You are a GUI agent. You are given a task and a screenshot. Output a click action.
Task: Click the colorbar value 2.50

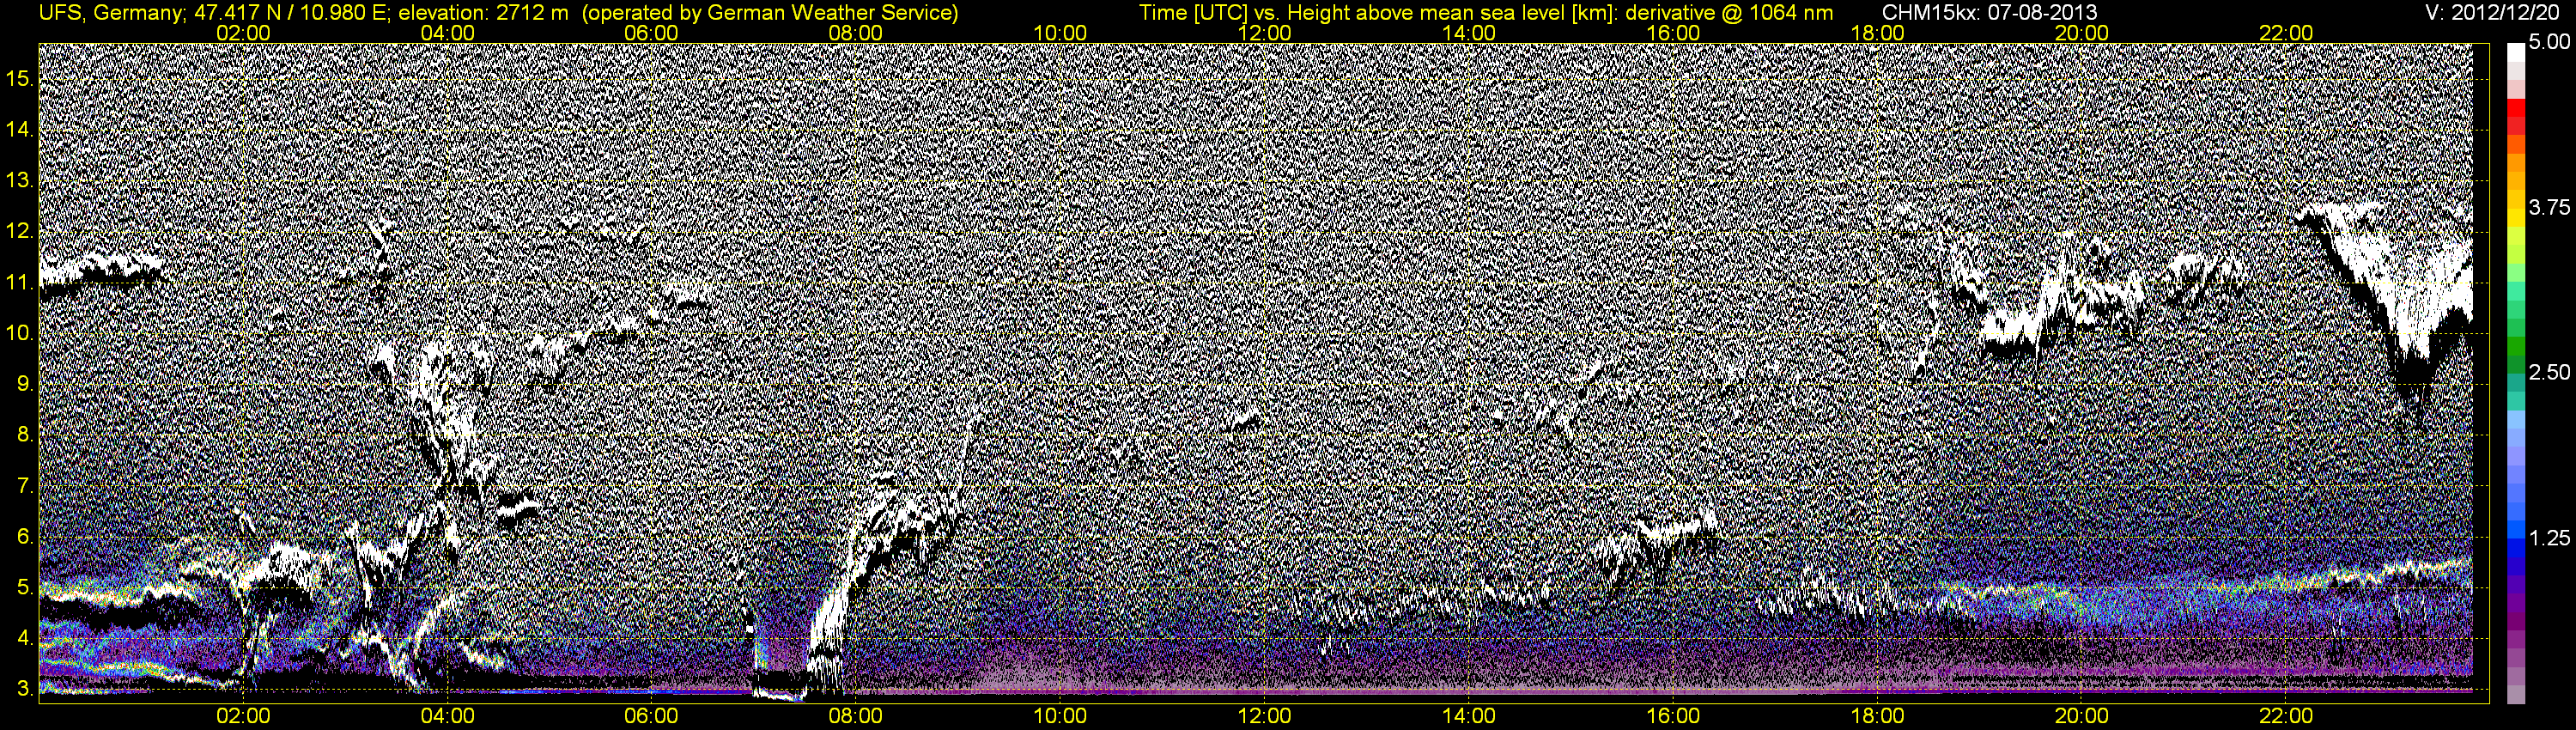pyautogui.click(x=2549, y=372)
